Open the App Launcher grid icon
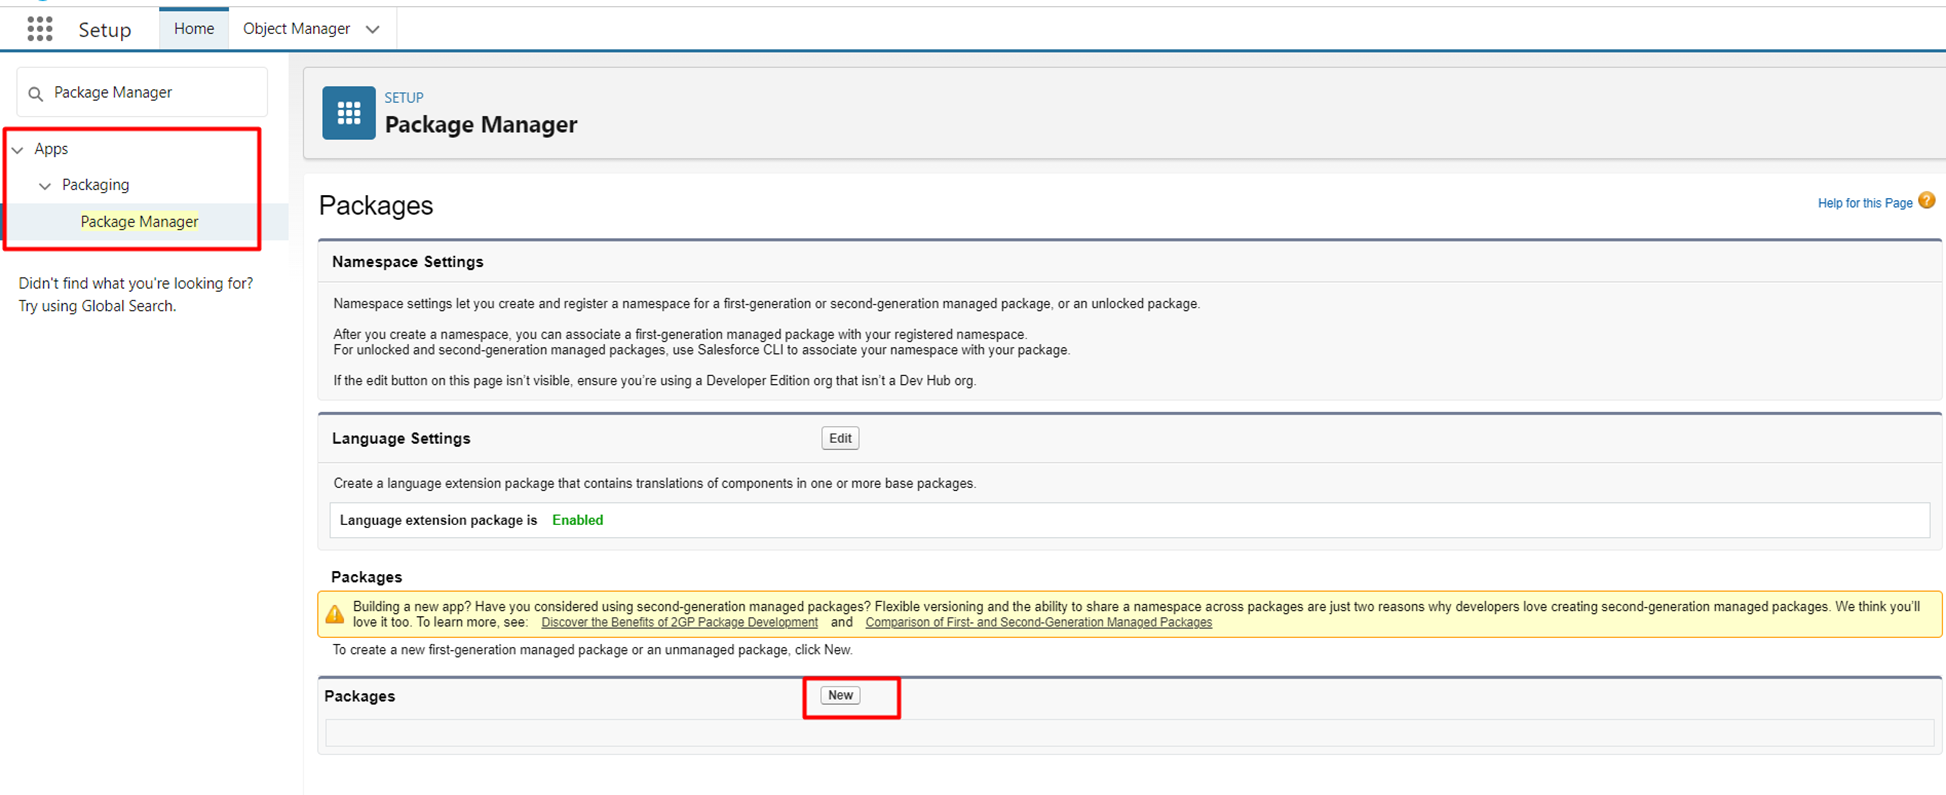This screenshot has width=1946, height=795. pyautogui.click(x=40, y=29)
